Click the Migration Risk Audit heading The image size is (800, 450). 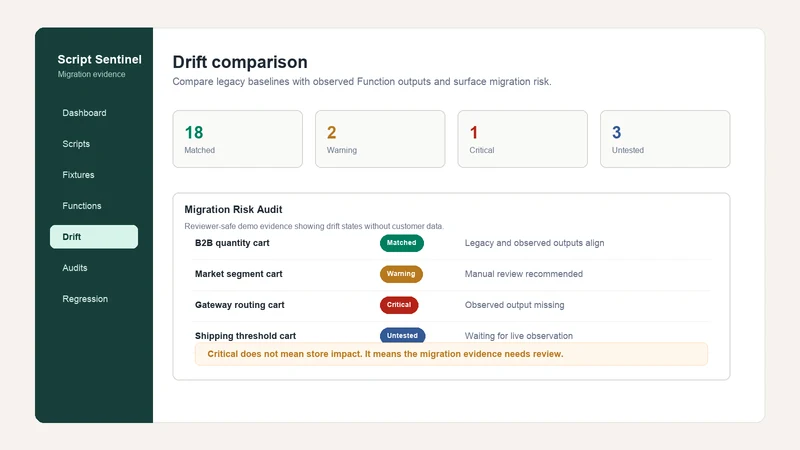pos(233,209)
